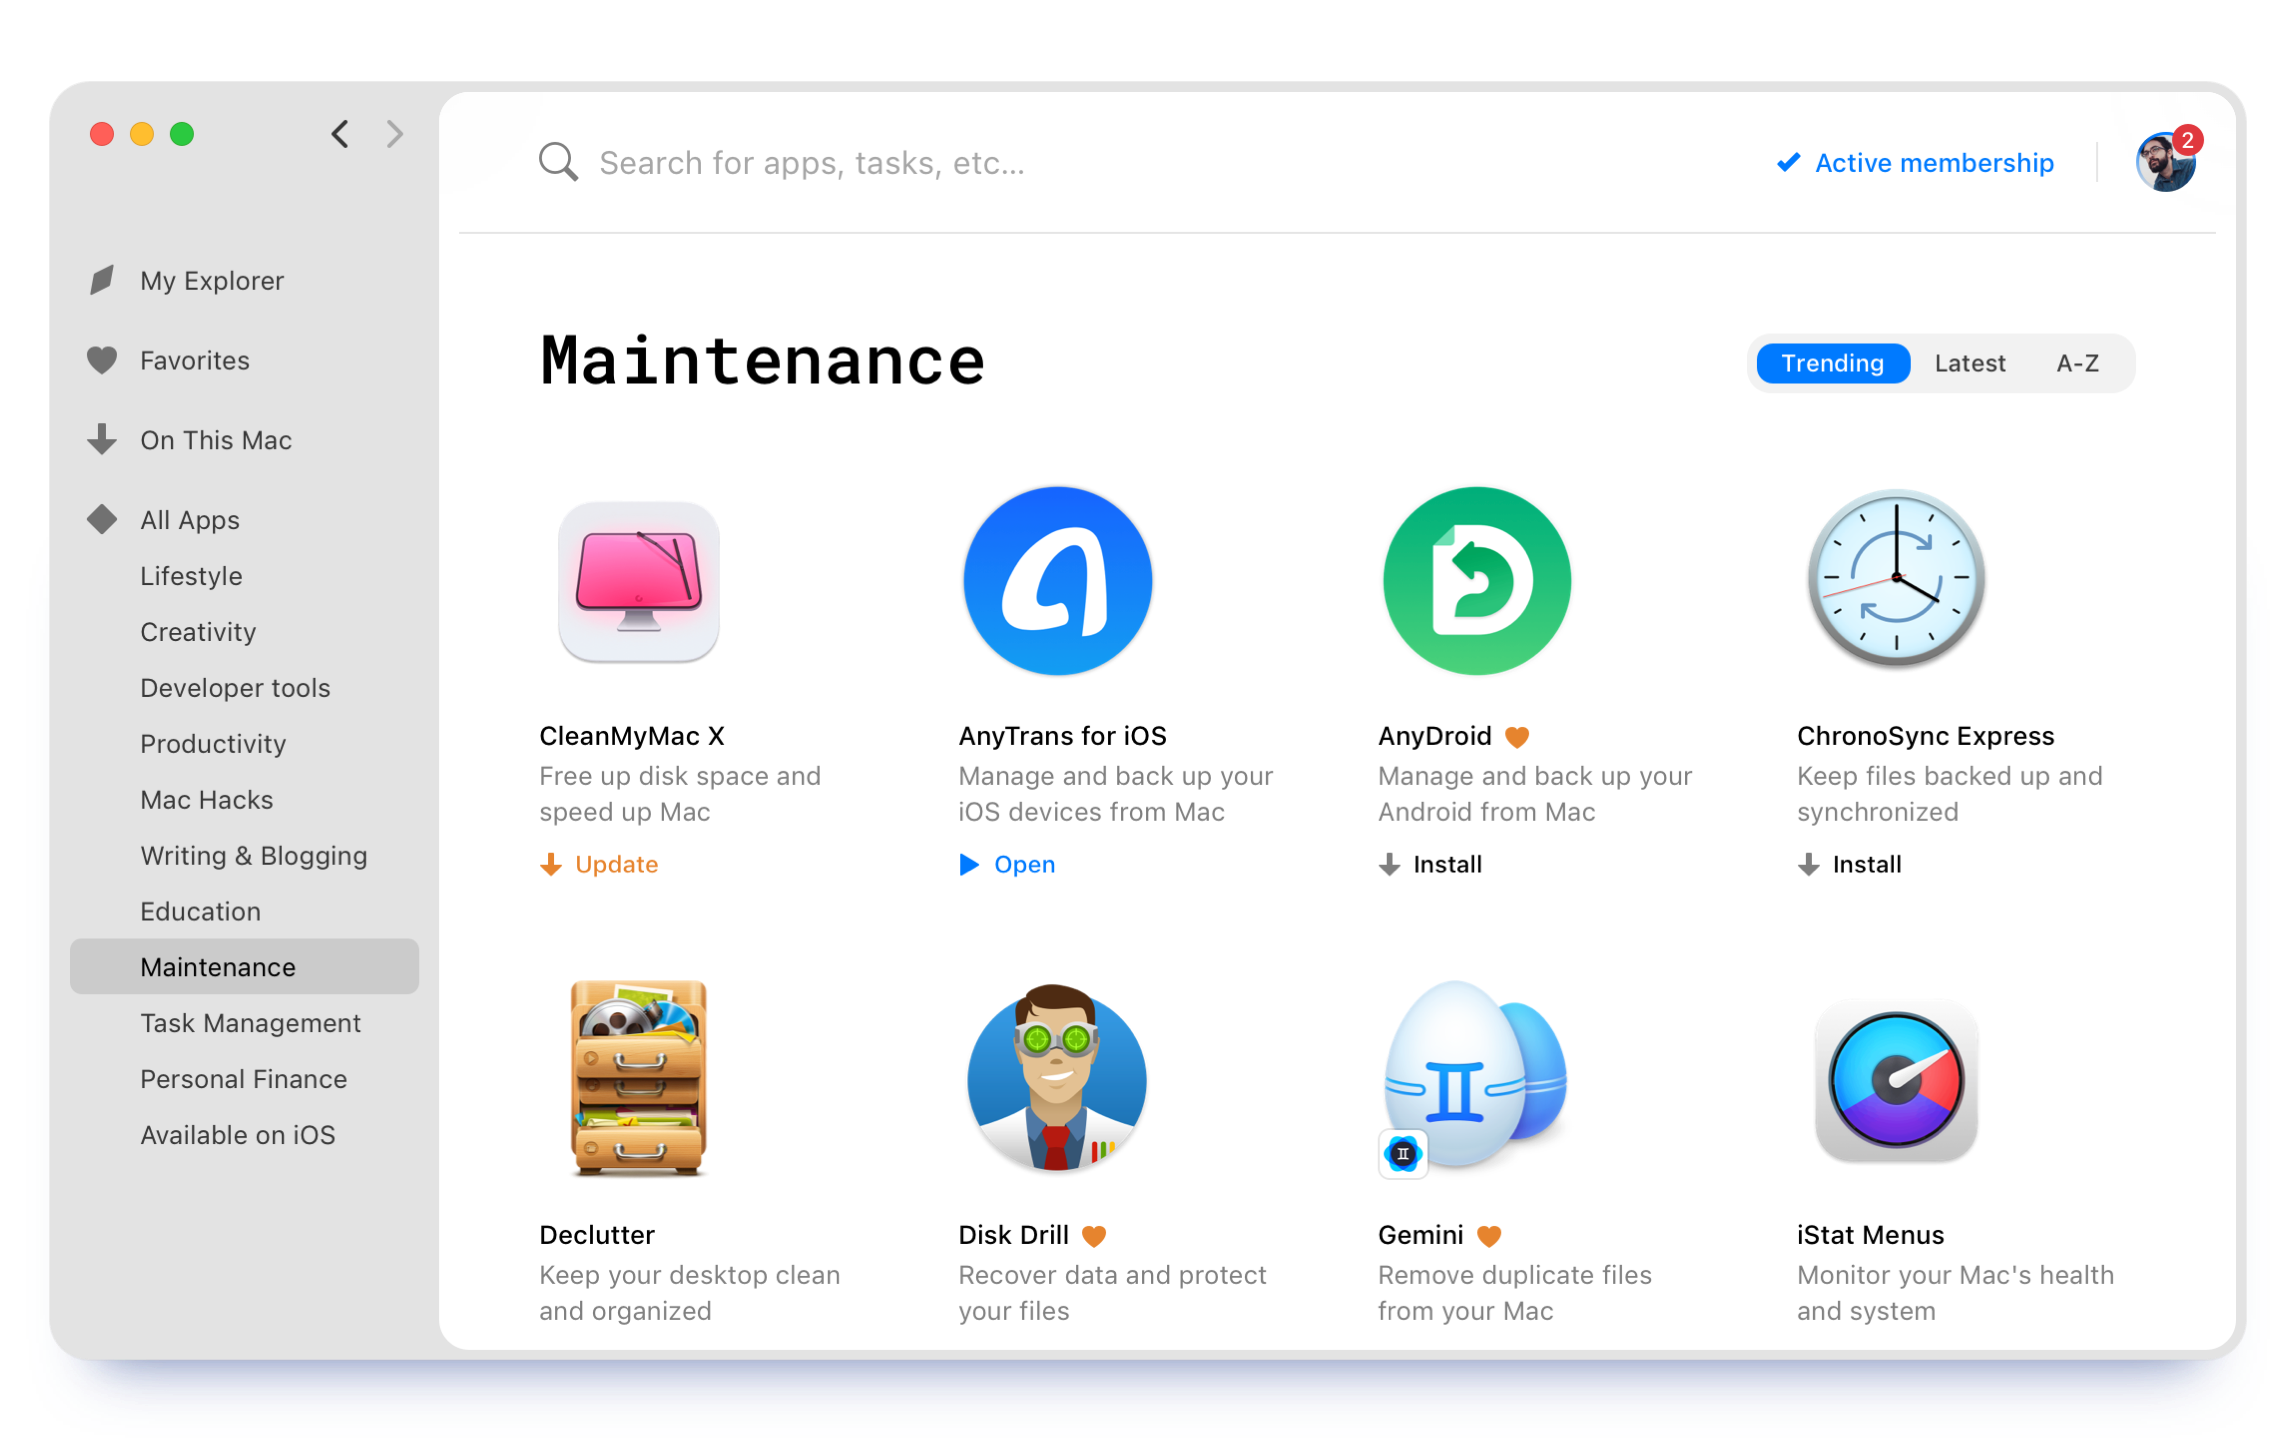Sort apps by A-Z
Screen dimensions: 2296x1440
[x=2077, y=363]
